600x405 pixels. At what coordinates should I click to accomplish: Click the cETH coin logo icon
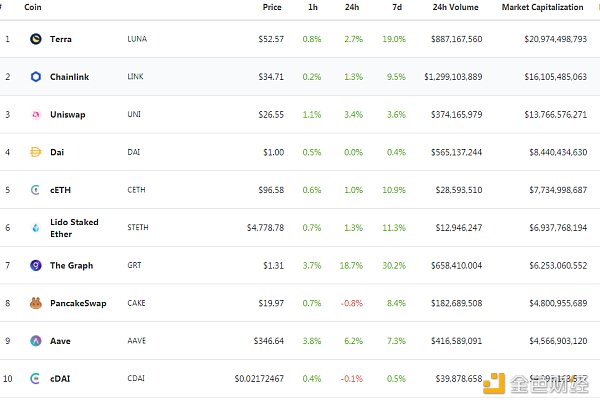[x=36, y=190]
